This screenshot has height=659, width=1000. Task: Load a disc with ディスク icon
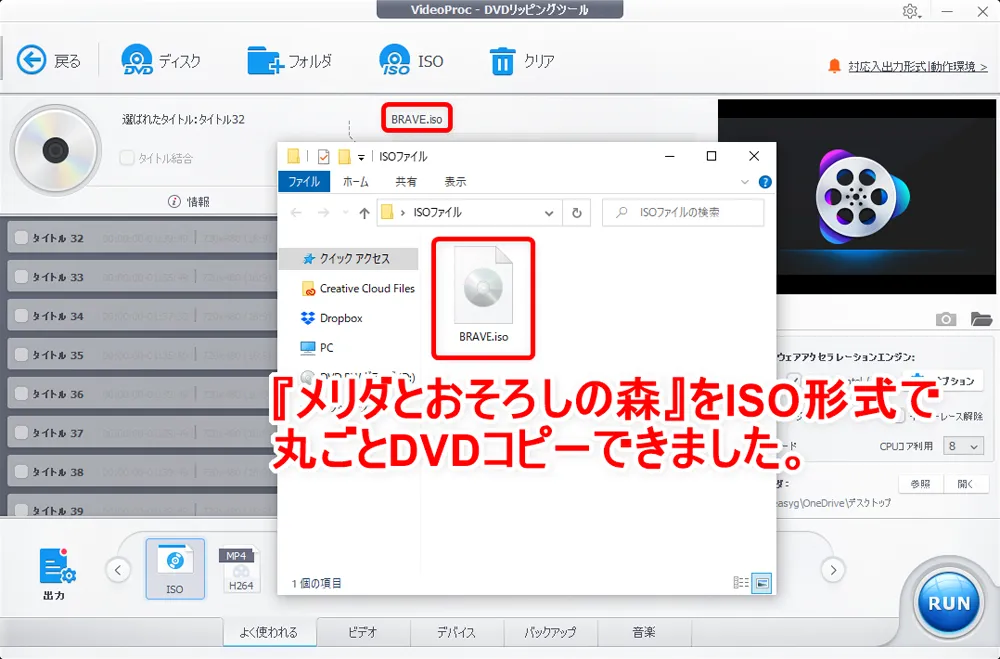point(161,61)
